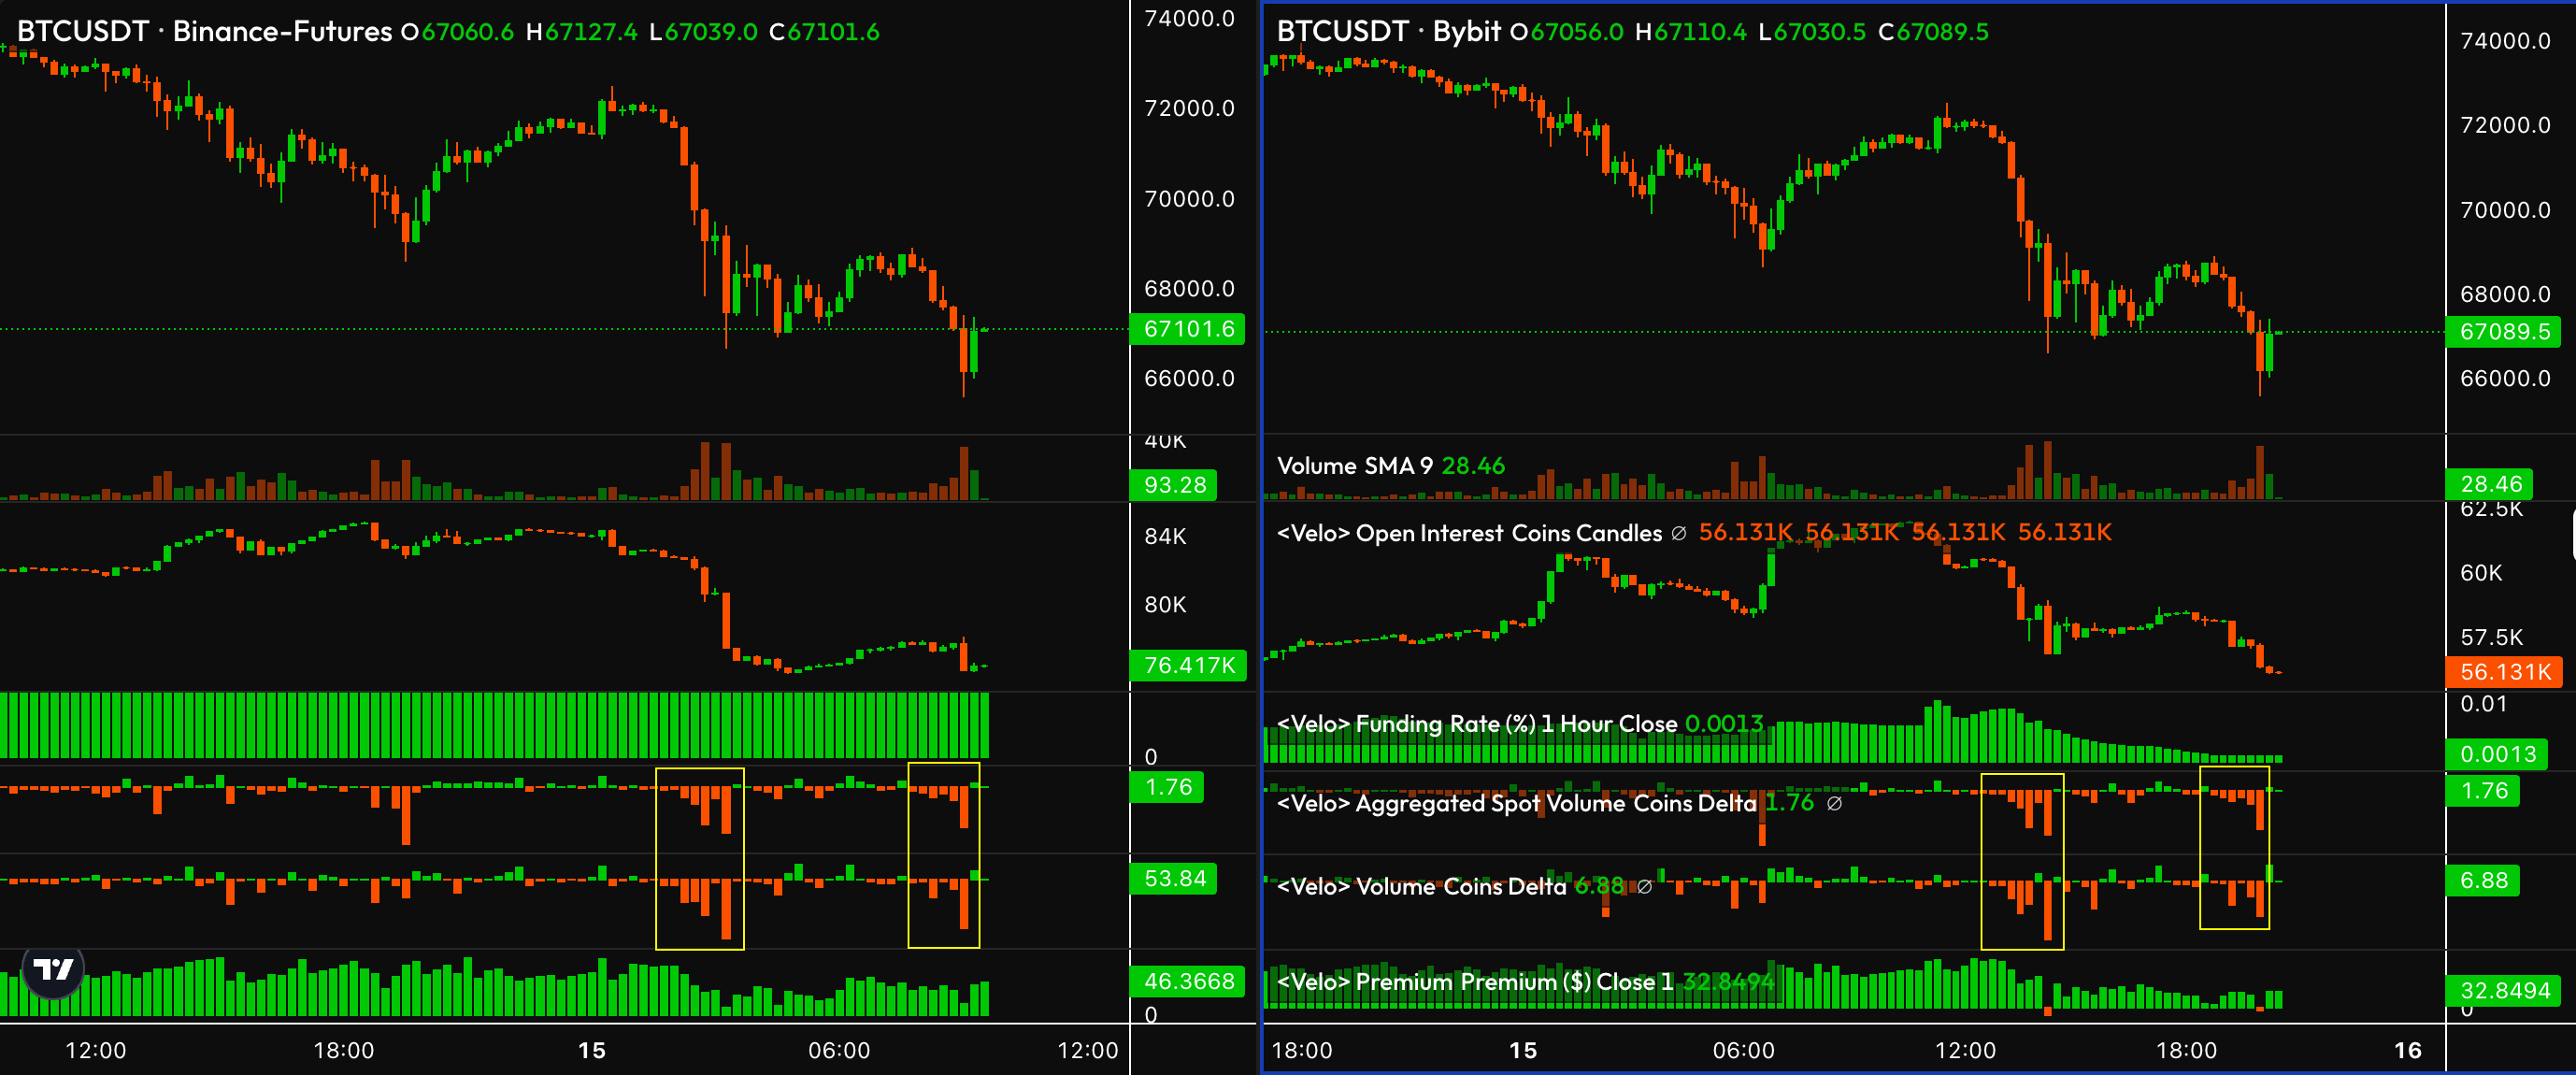Click the 46.3668 premium value label
This screenshot has height=1075, width=2576.
[x=1188, y=981]
